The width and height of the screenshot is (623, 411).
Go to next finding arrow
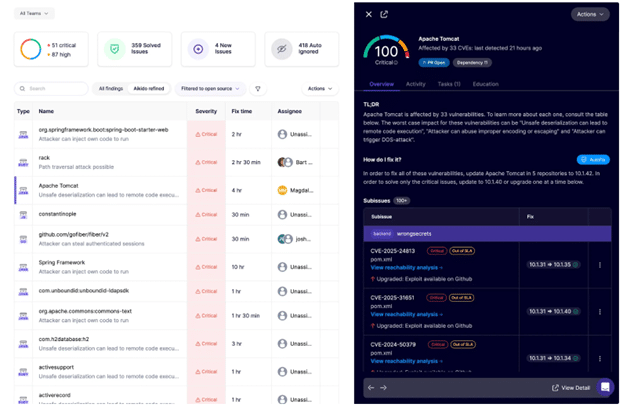(x=383, y=388)
